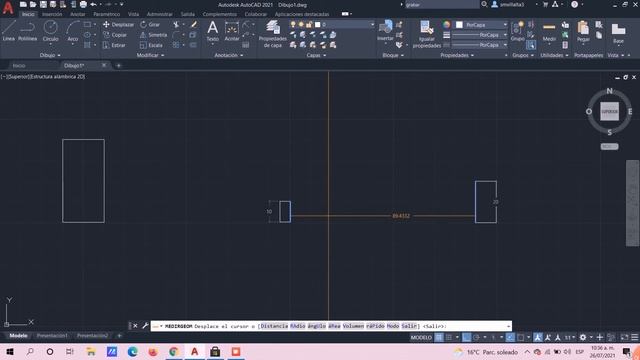Toggle ortho mode in status bar
The height and width of the screenshot is (360, 640).
pyautogui.click(x=466, y=337)
